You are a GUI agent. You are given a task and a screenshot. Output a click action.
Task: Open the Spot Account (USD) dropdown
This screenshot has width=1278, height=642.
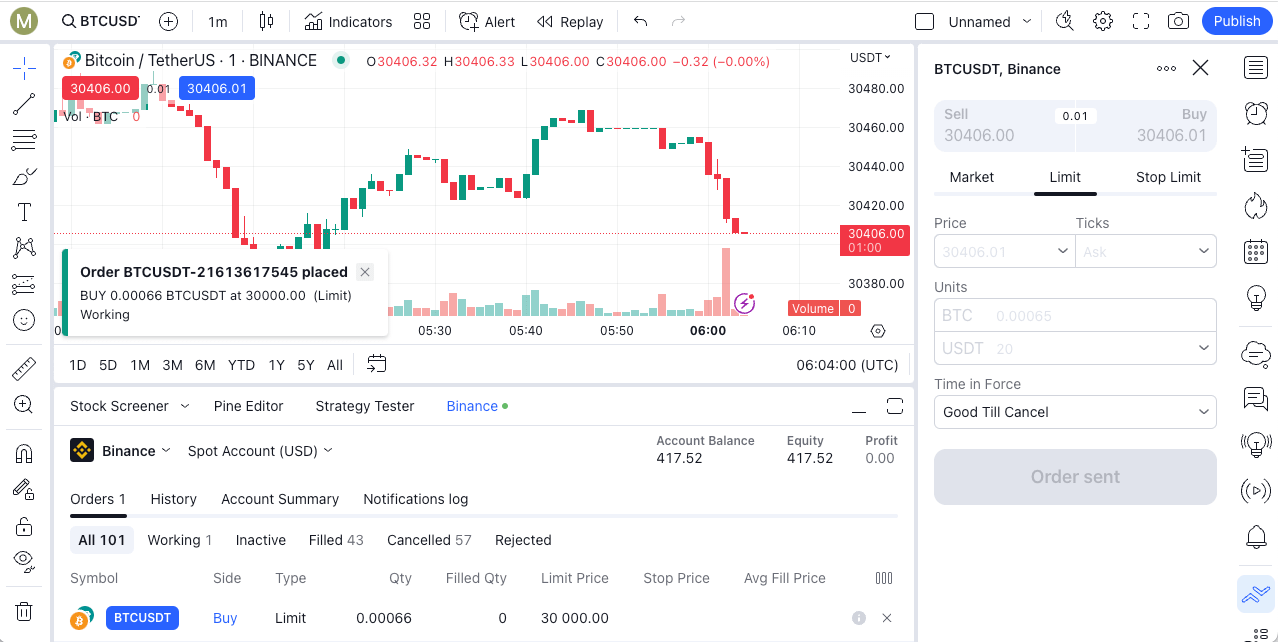(260, 451)
